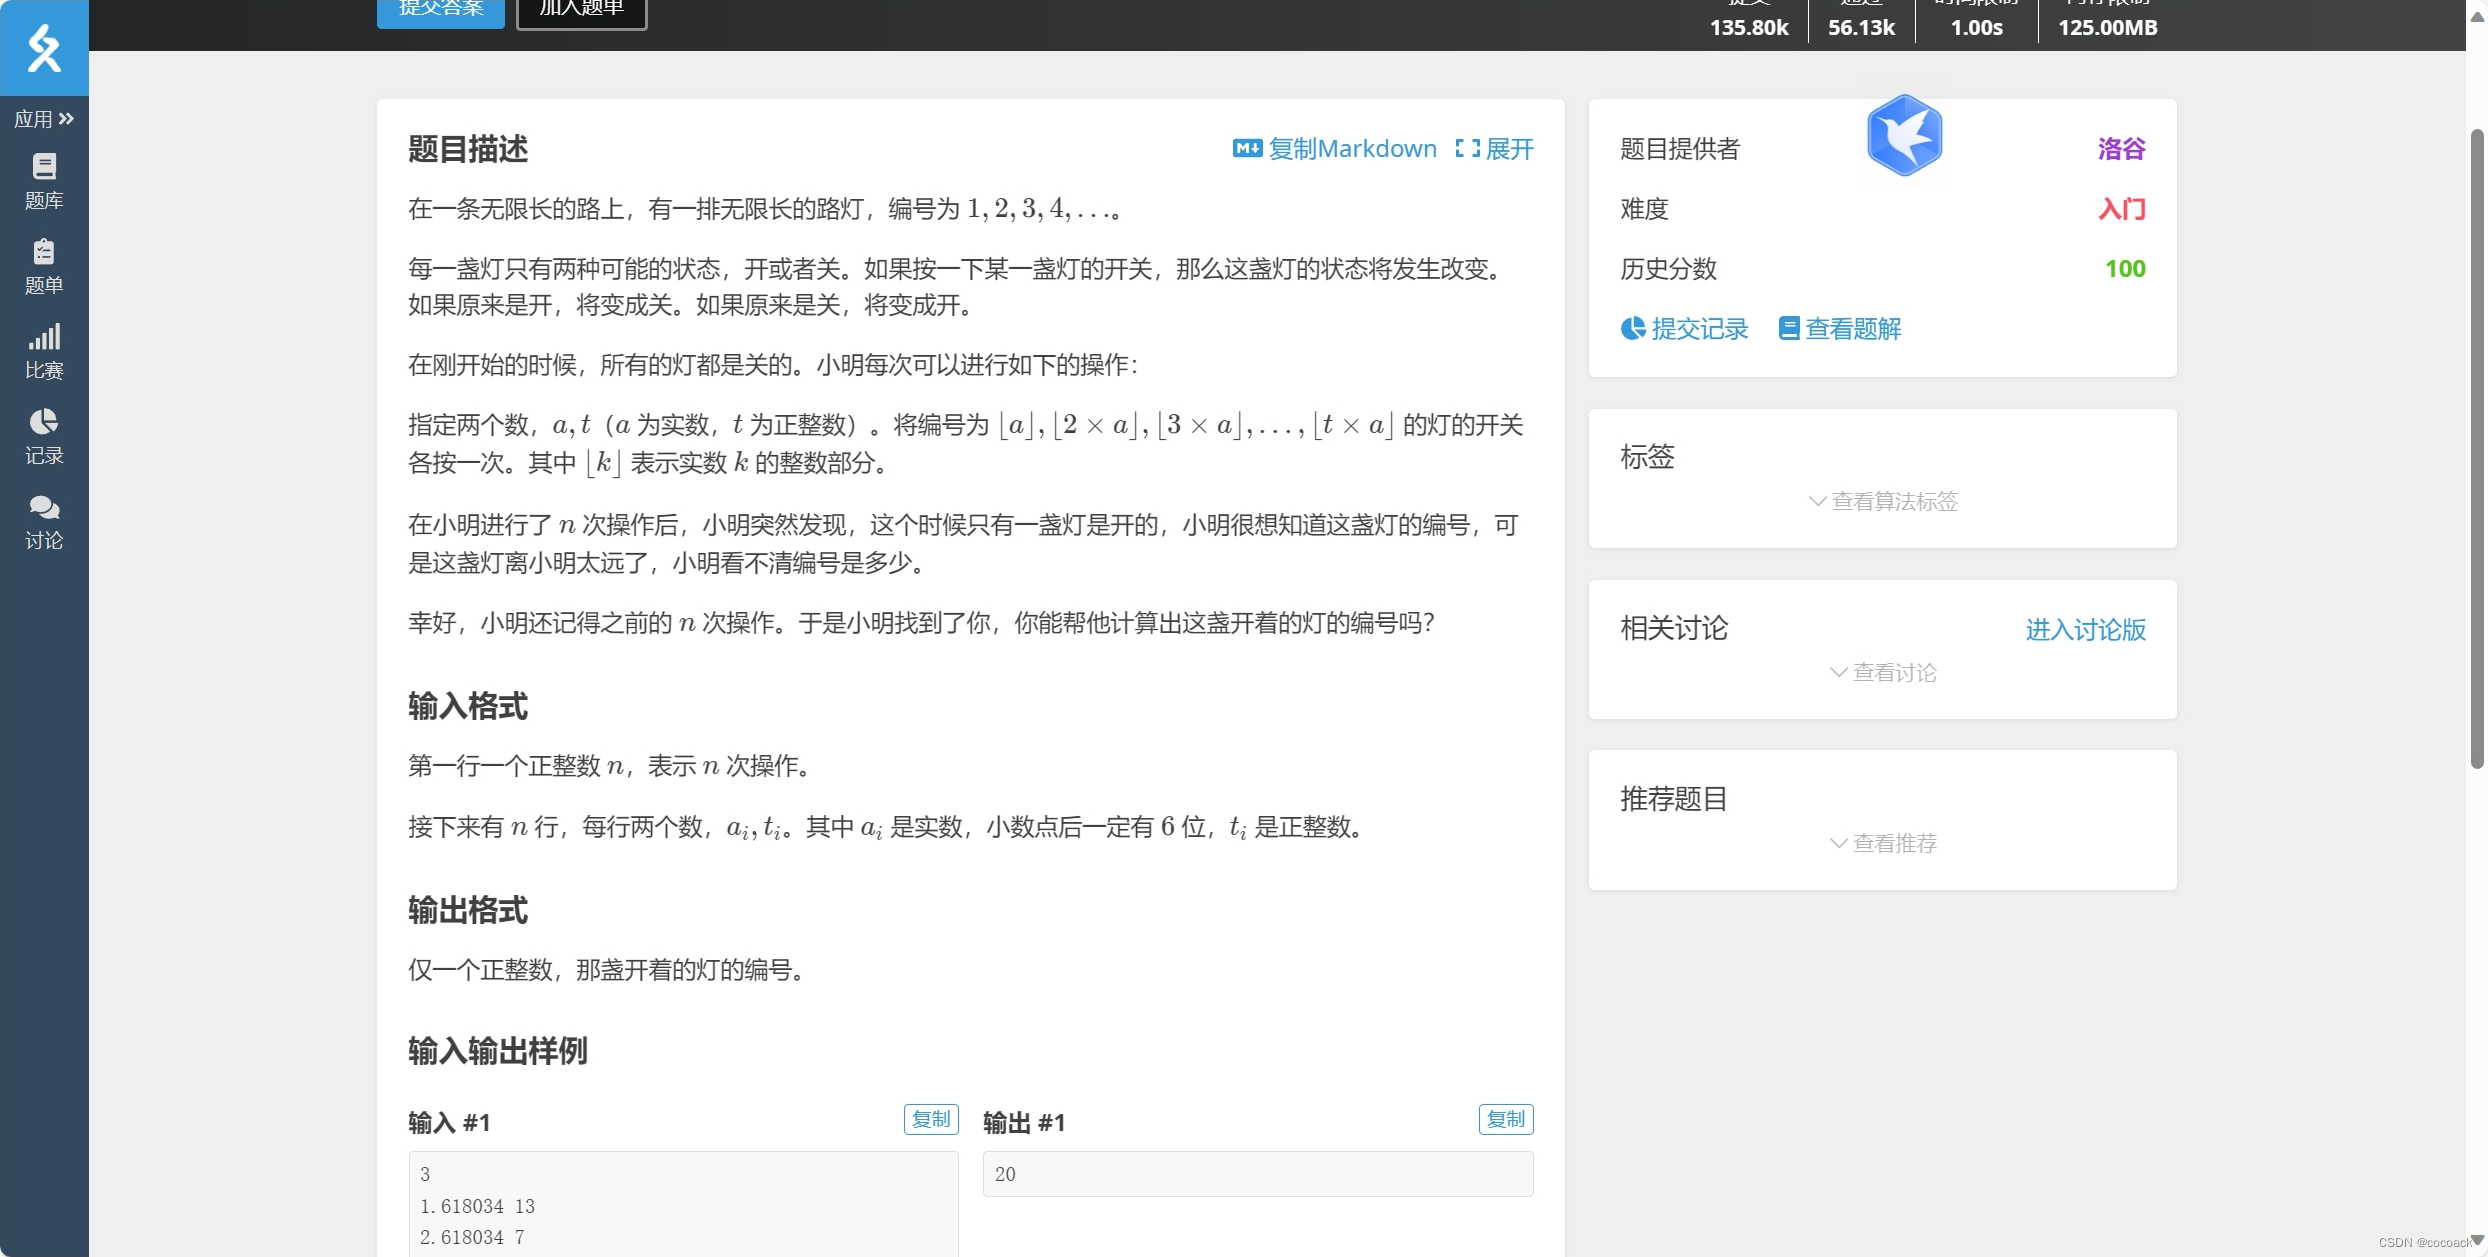The width and height of the screenshot is (2488, 1257).
Task: Expand 查看算法标签 under 标签
Action: (x=1883, y=501)
